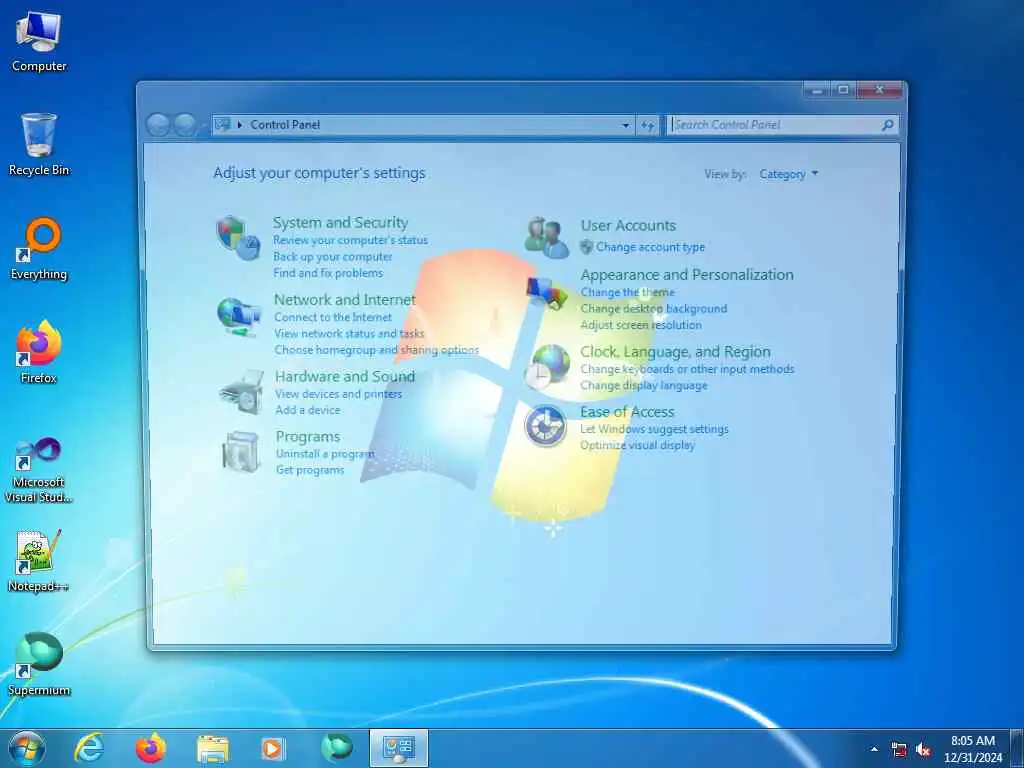Launch the Supermium desktop shortcut
This screenshot has height=768, width=1024.
pyautogui.click(x=39, y=664)
